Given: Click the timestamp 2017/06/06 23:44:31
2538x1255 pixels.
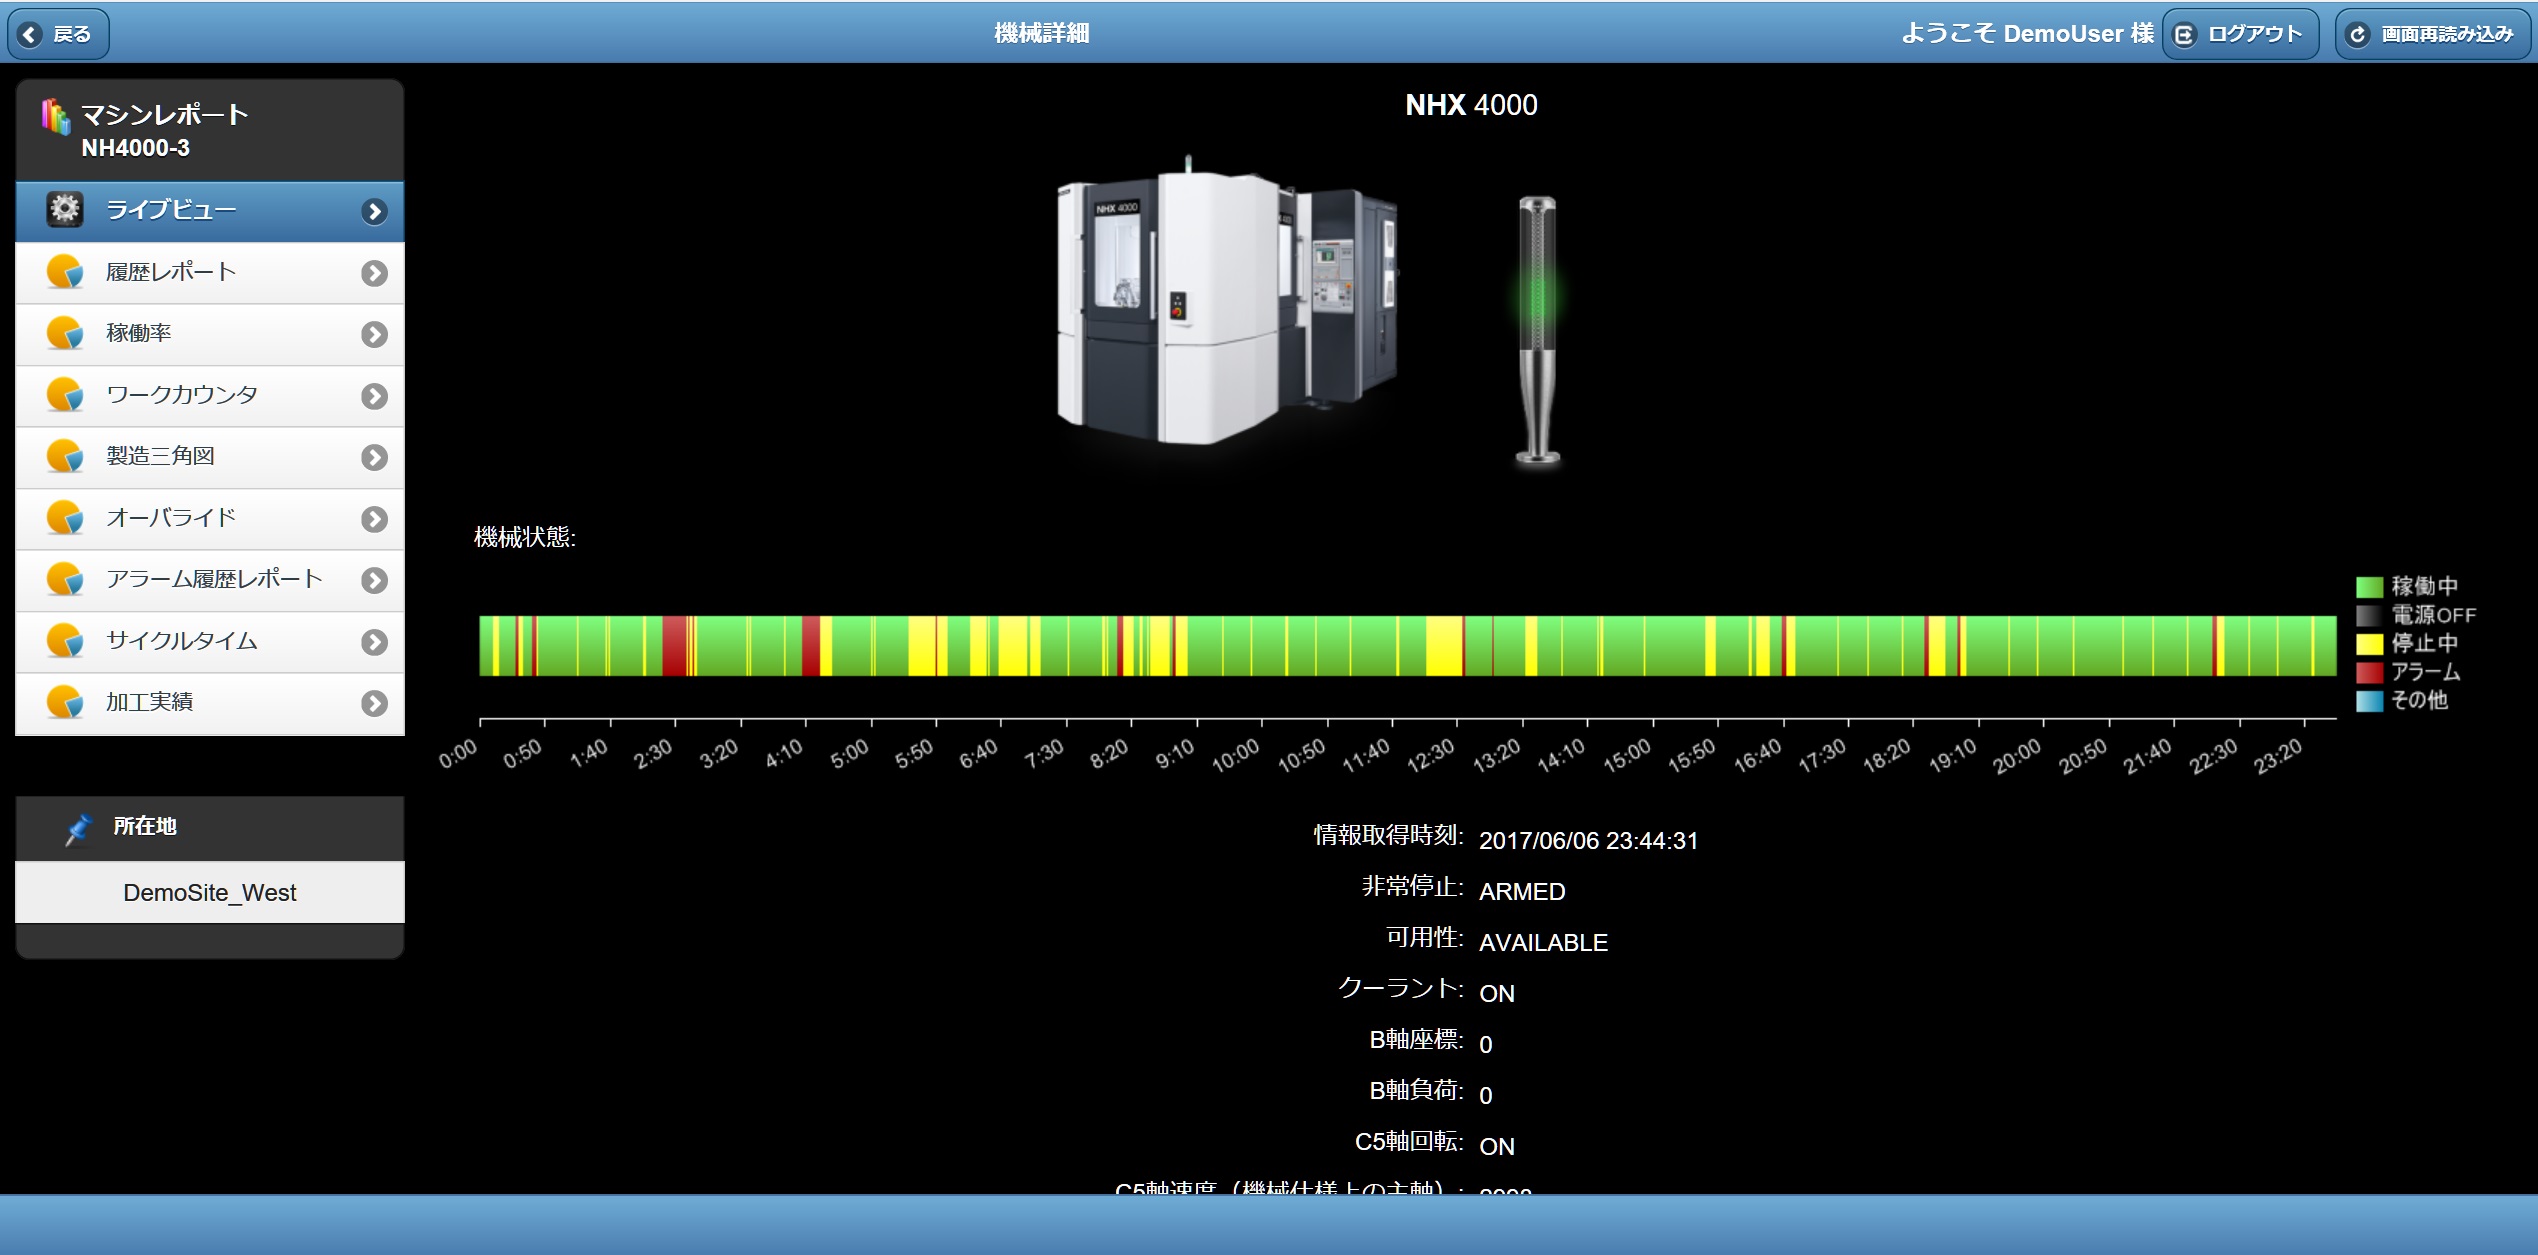Looking at the screenshot, I should (x=1588, y=841).
